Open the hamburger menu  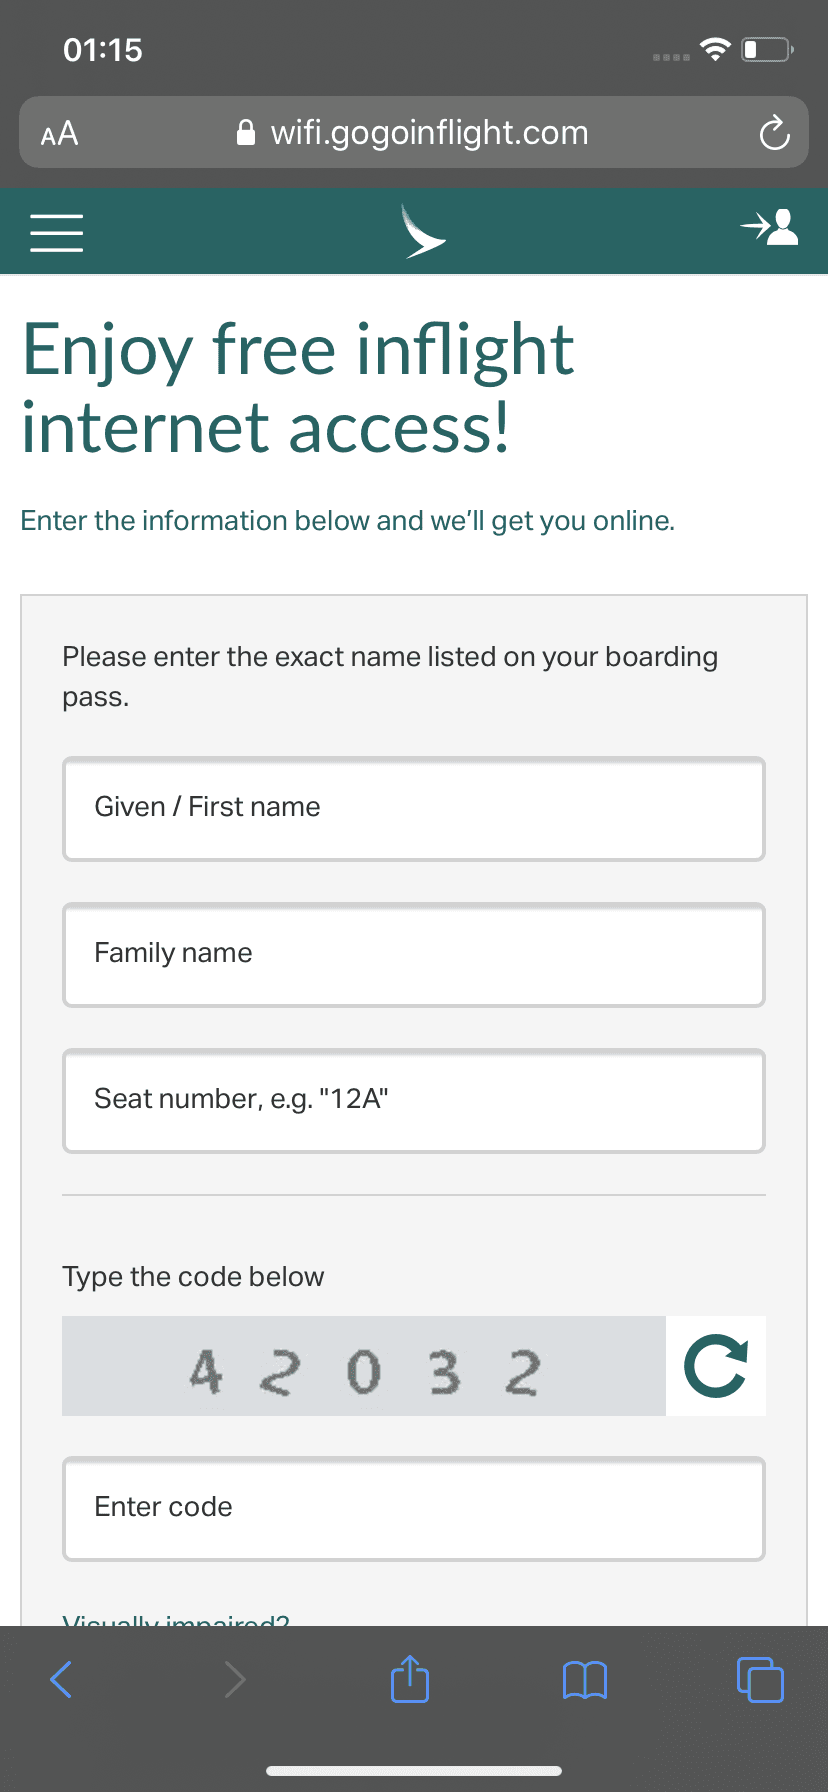click(x=56, y=232)
